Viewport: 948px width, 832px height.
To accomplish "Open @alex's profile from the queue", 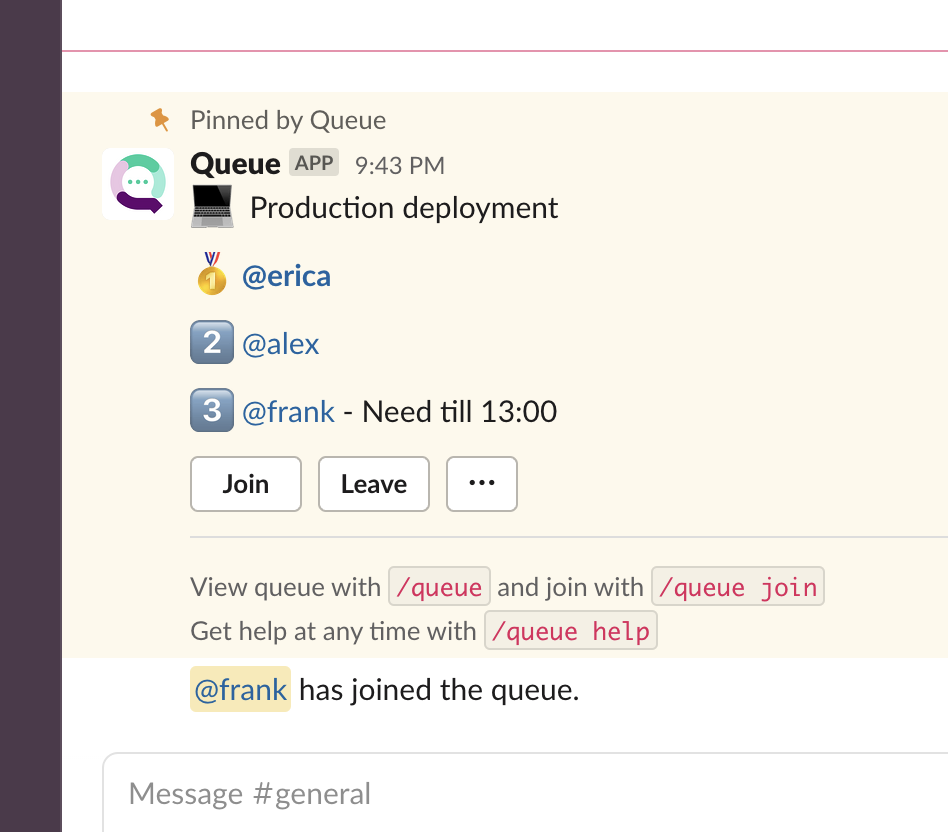I will click(280, 343).
